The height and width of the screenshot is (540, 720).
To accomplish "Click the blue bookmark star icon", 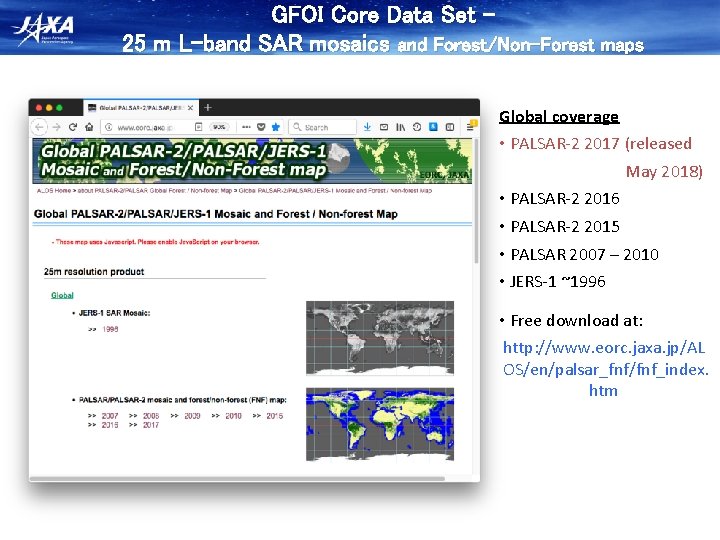I will pyautogui.click(x=276, y=127).
